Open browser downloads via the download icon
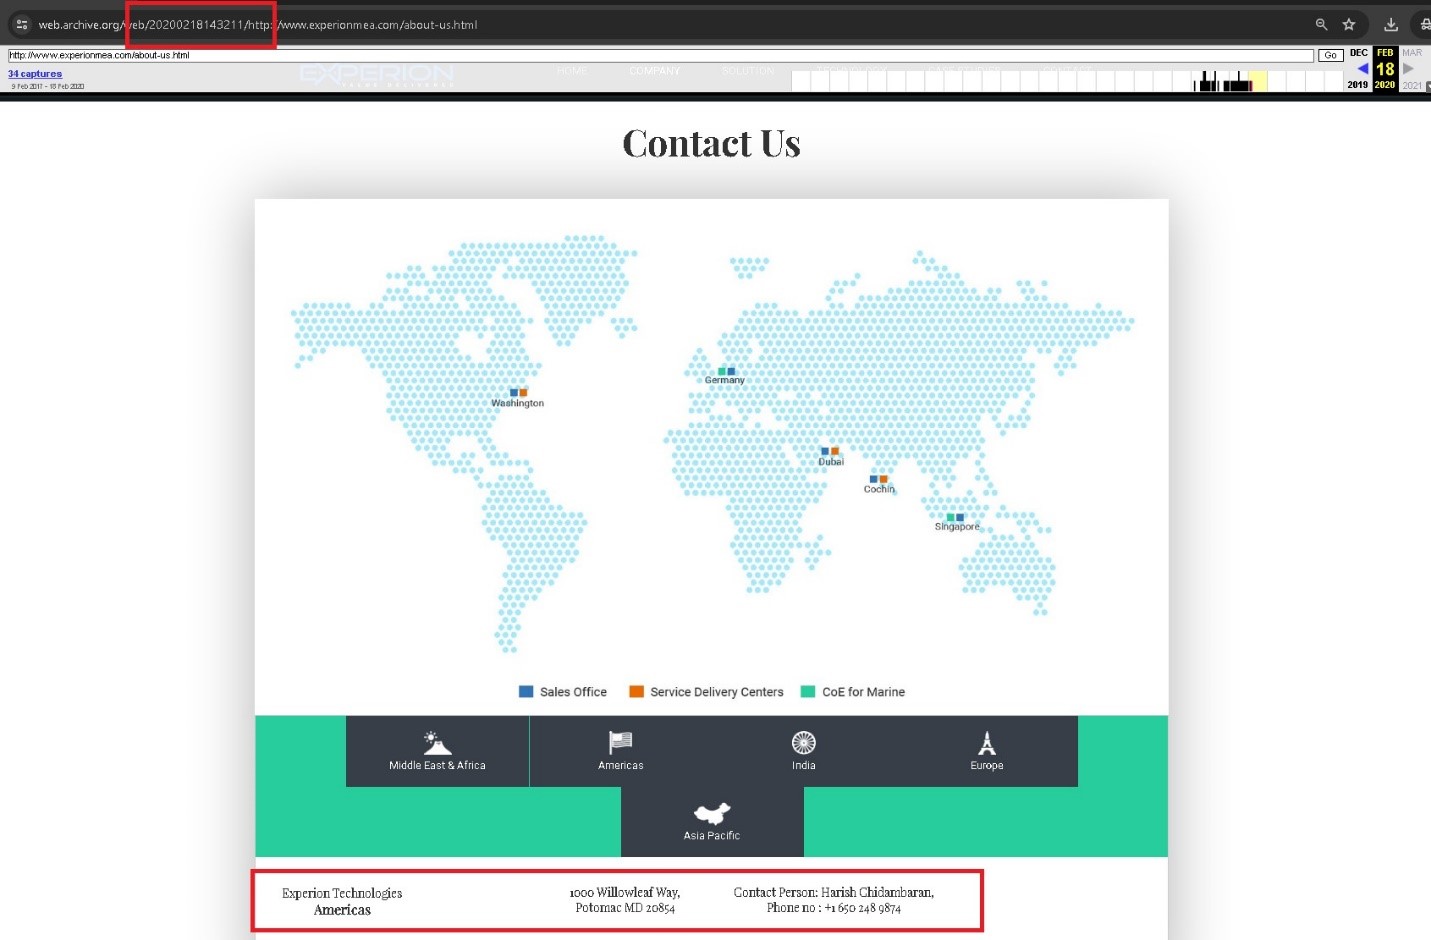1431x940 pixels. tap(1390, 23)
